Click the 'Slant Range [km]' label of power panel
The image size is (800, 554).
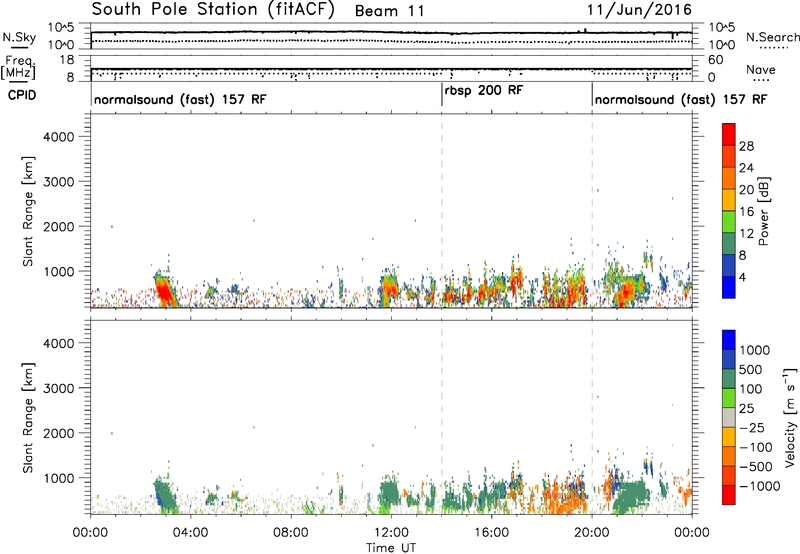pos(28,211)
